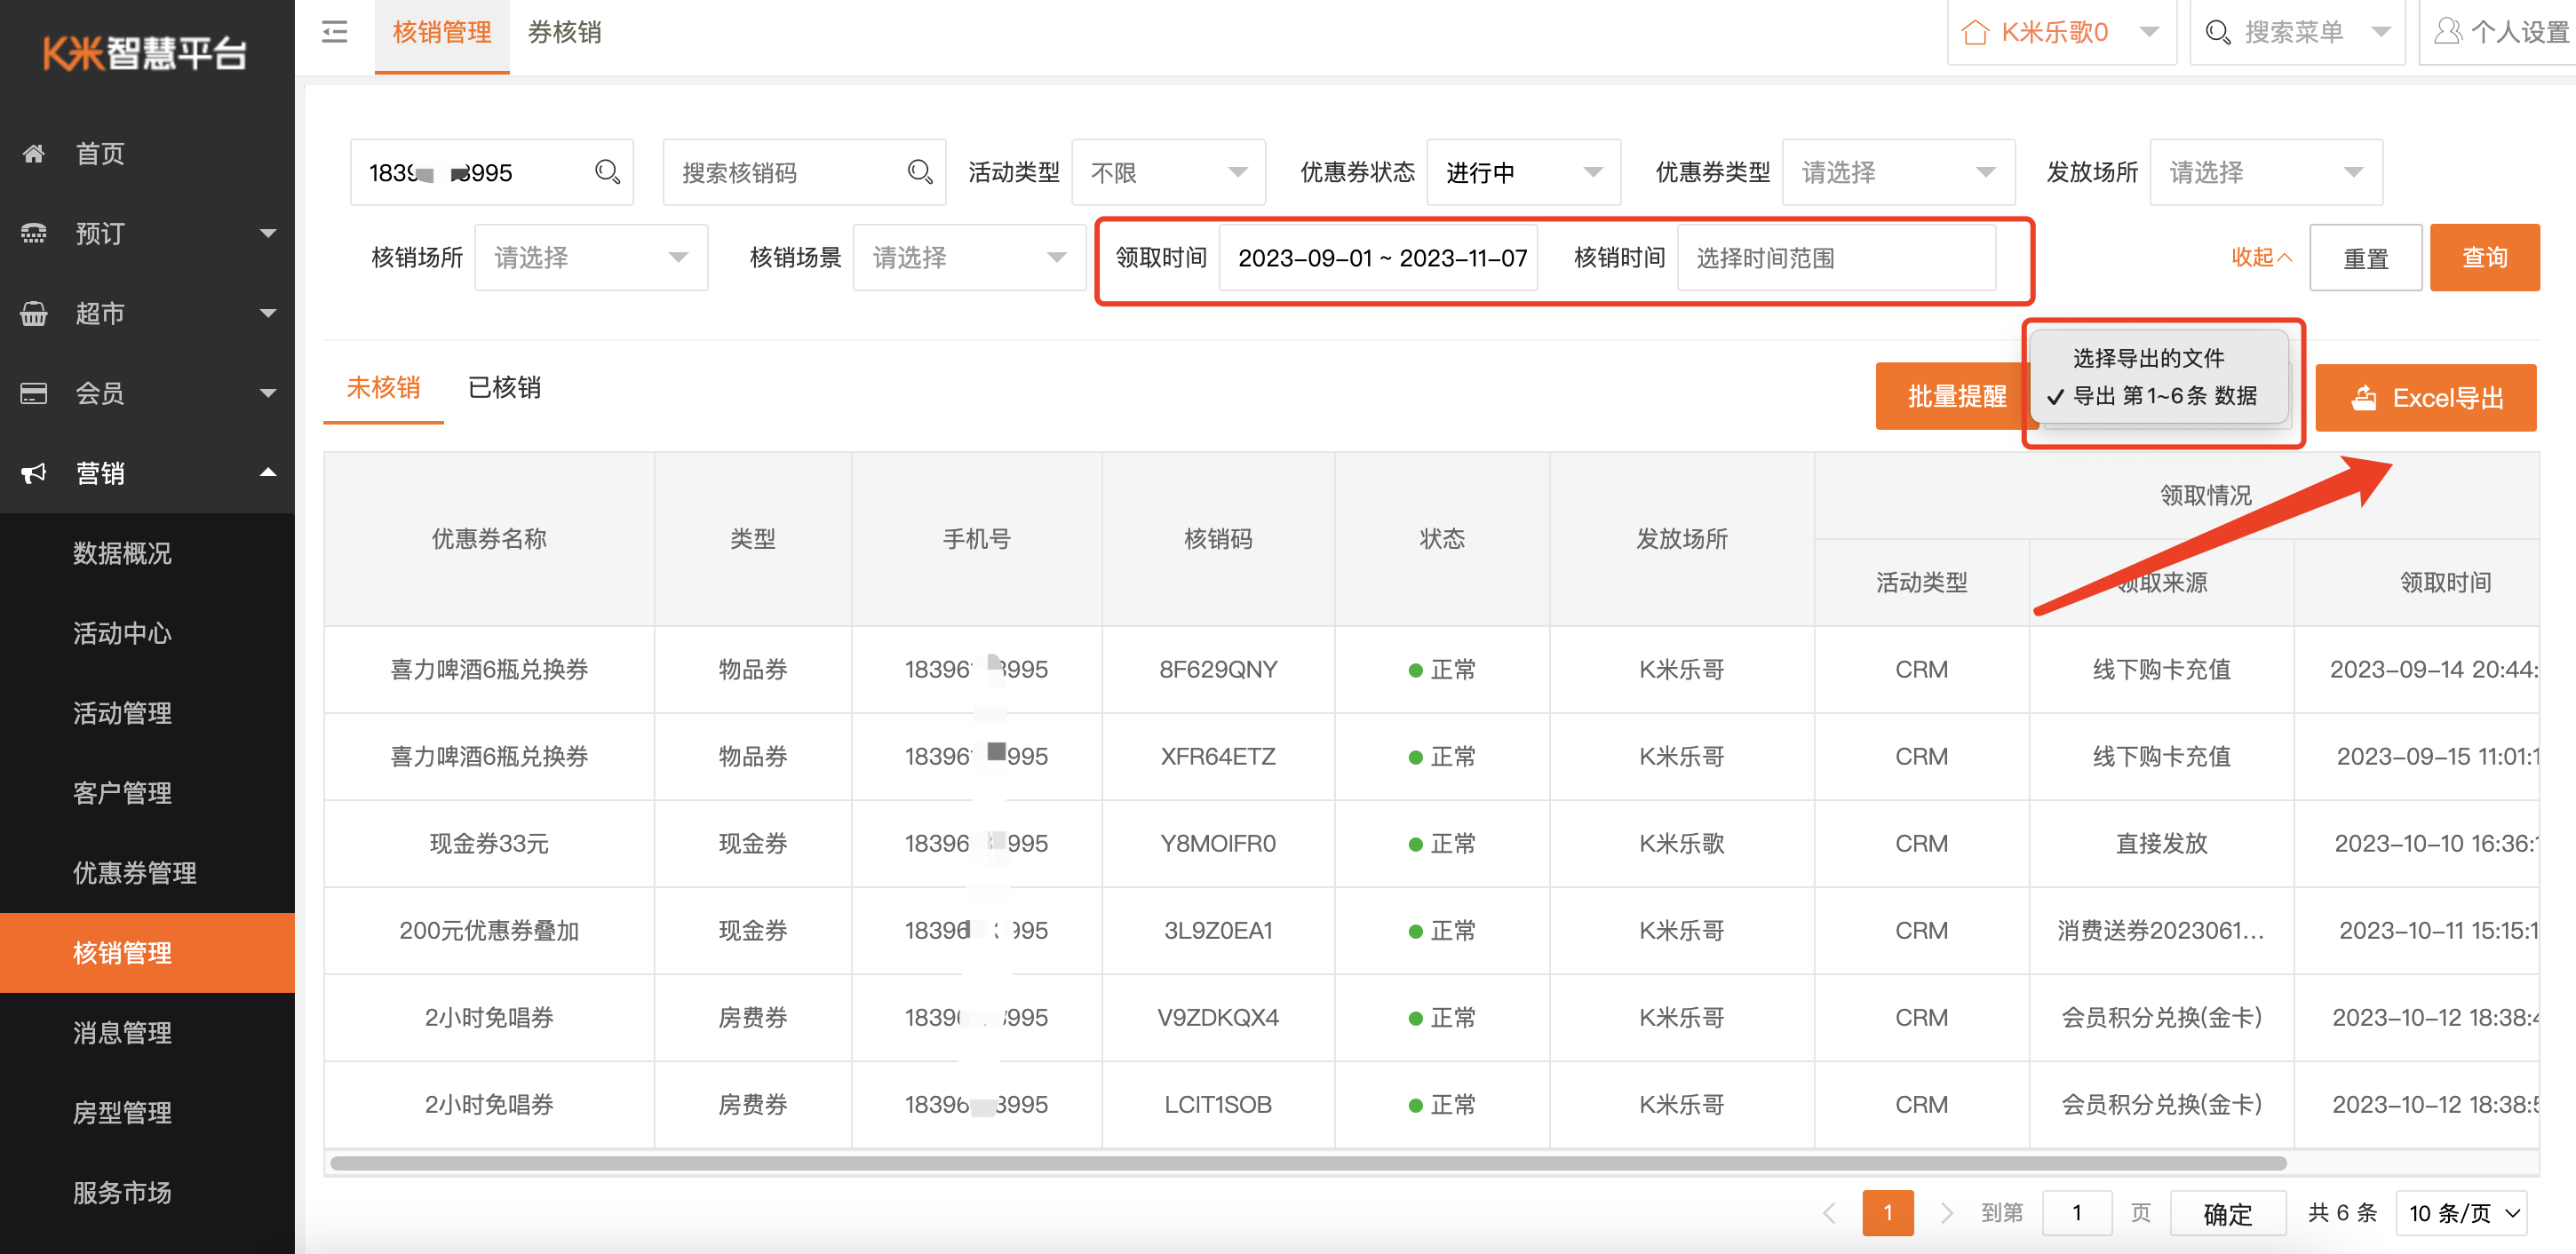
Task: Click the user icon by 个人设置
Action: [2448, 32]
